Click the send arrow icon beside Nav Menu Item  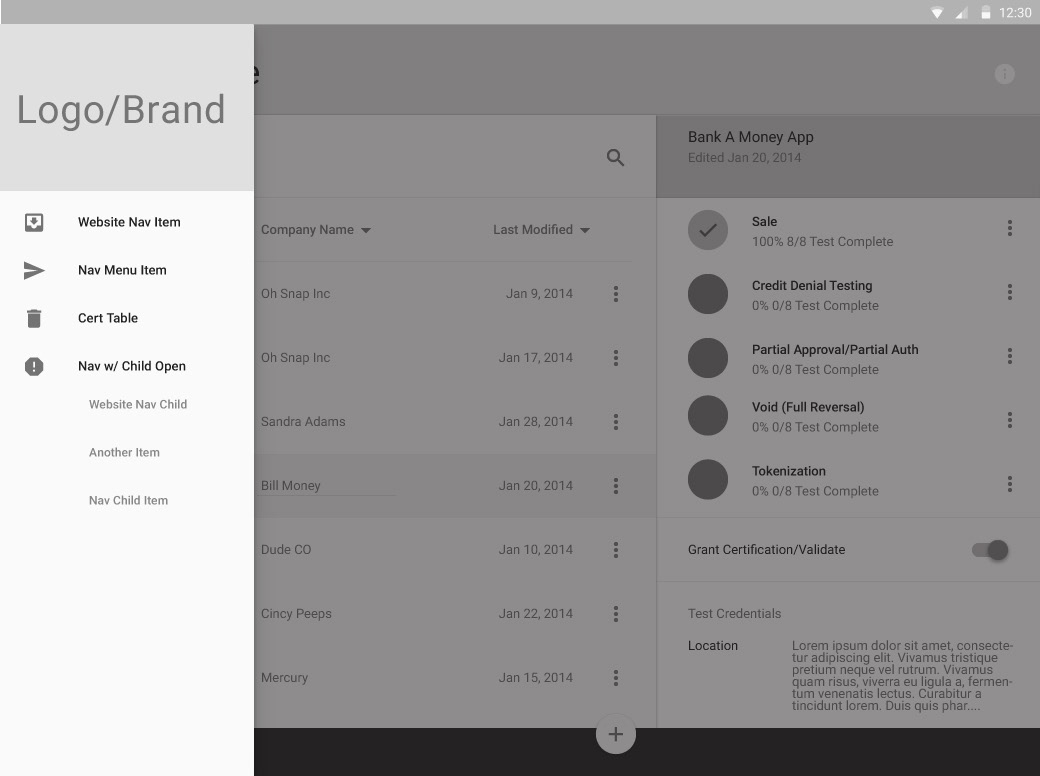click(x=34, y=271)
